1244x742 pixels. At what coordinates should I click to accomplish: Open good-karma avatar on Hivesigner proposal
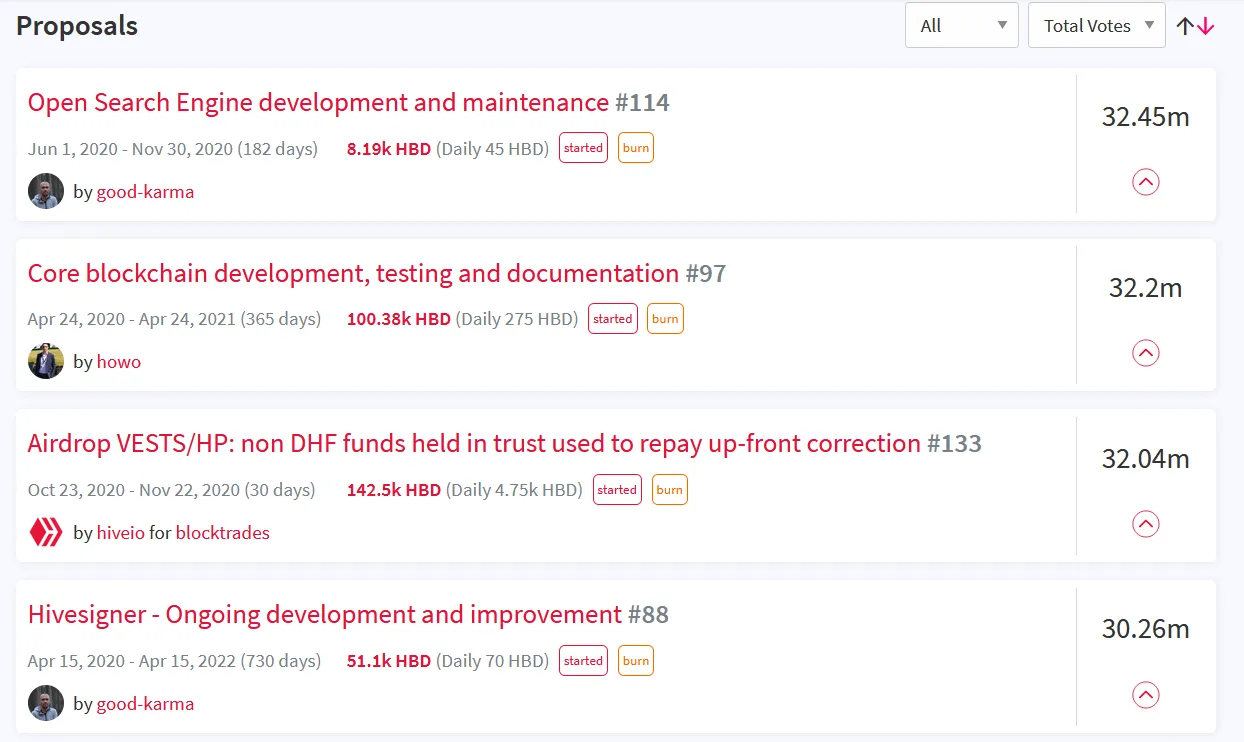tap(46, 703)
